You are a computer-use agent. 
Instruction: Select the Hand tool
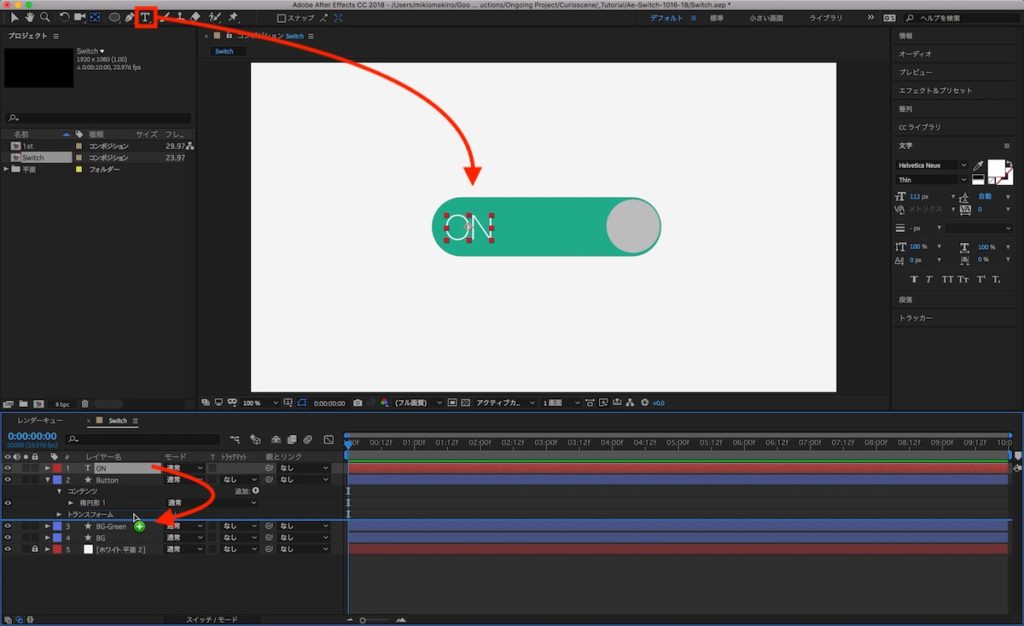coord(29,17)
